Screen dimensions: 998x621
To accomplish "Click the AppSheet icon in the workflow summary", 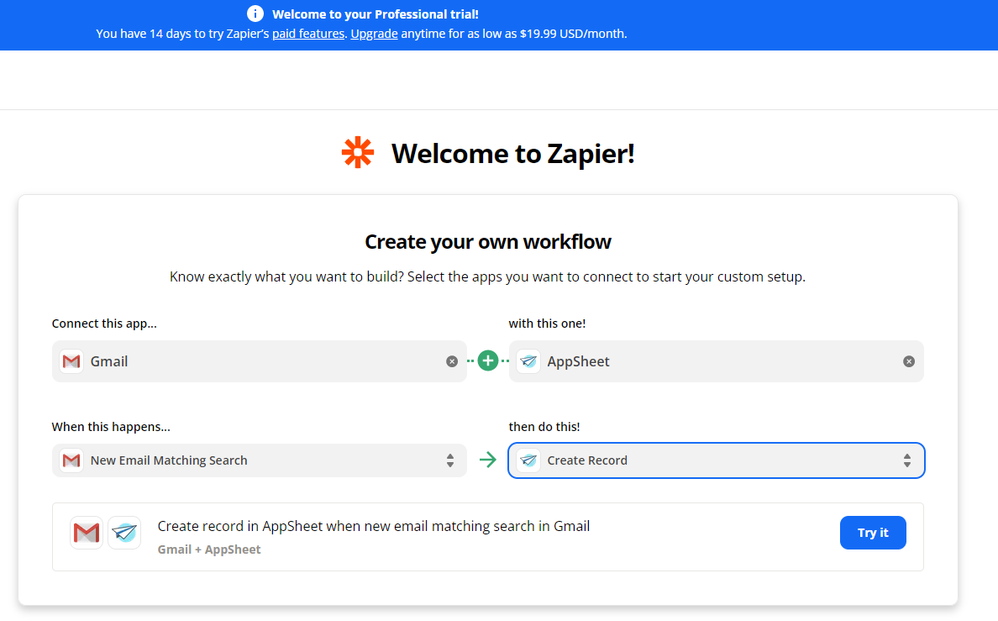I will [125, 533].
